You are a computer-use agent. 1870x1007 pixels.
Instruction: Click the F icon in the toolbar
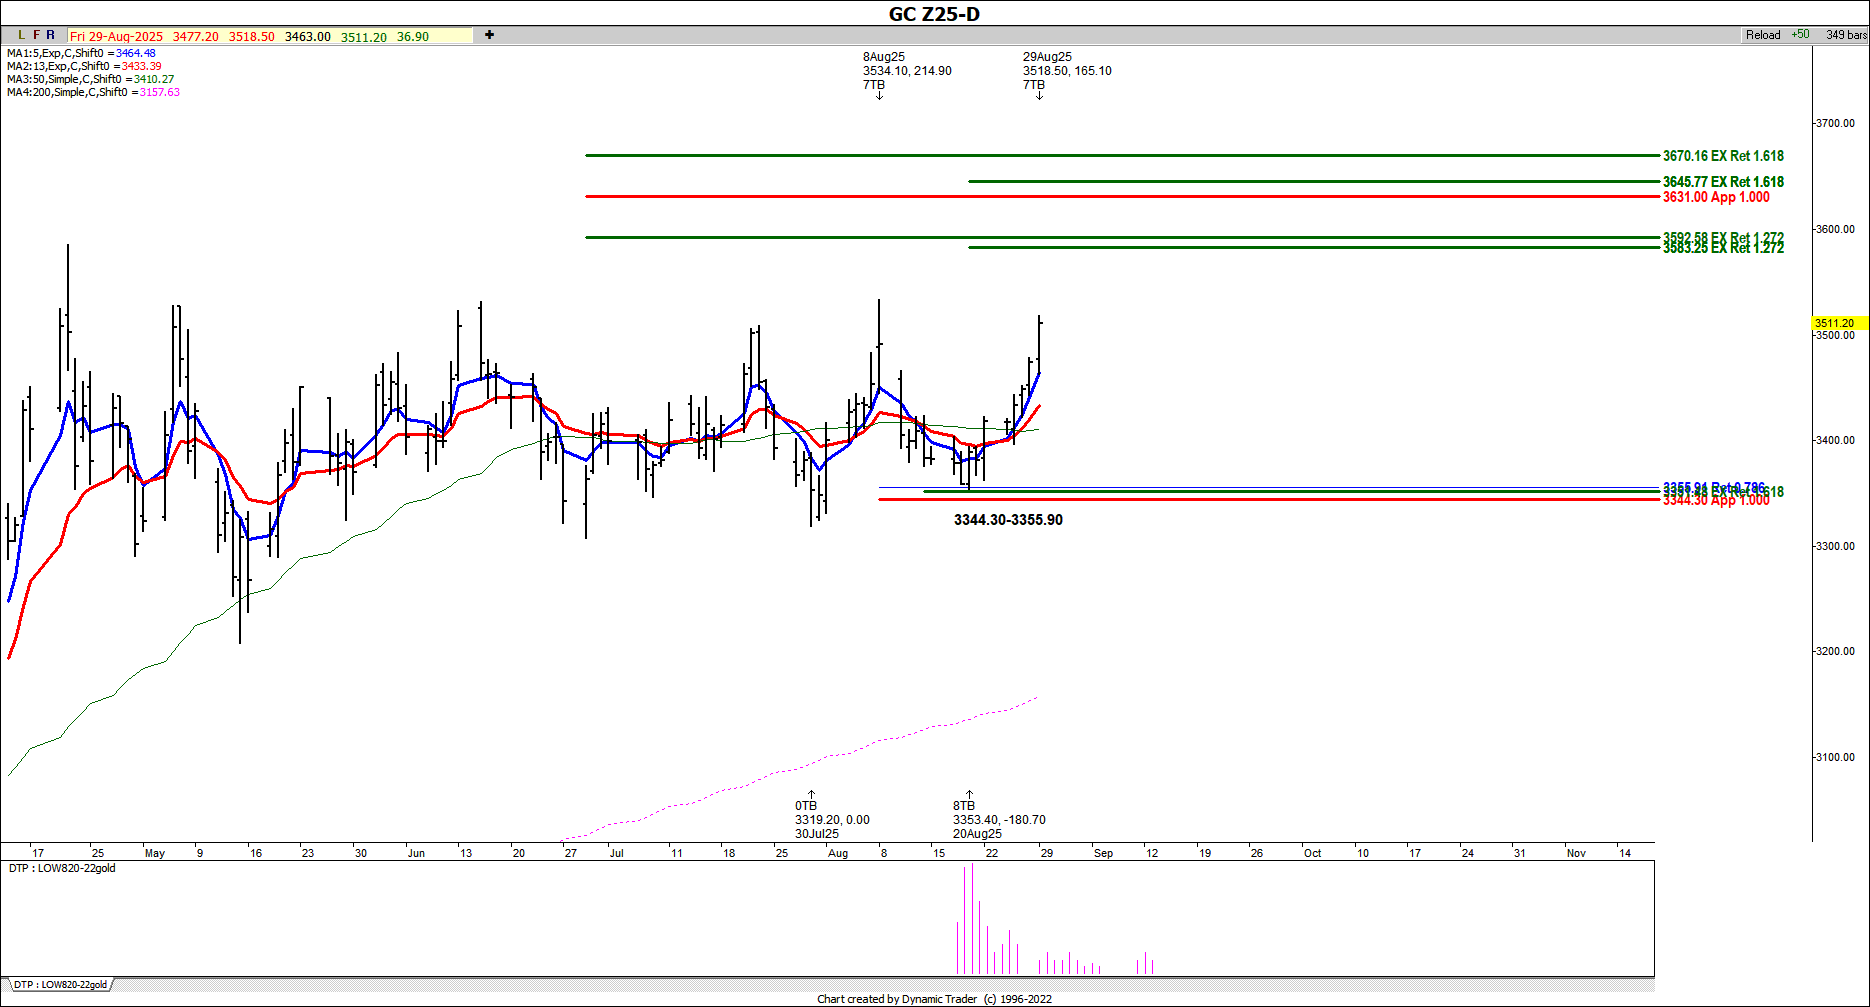point(37,35)
